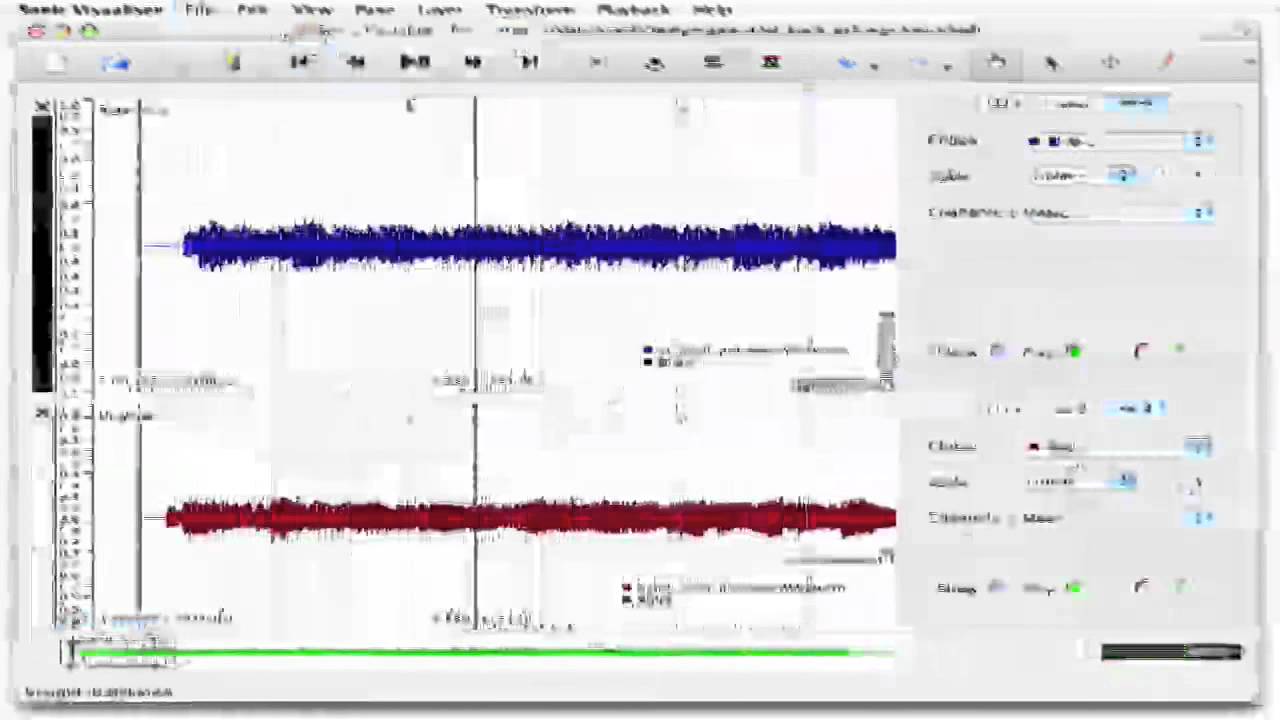Select the Select arrow tool
The height and width of the screenshot is (720, 1280).
pyautogui.click(x=1053, y=62)
